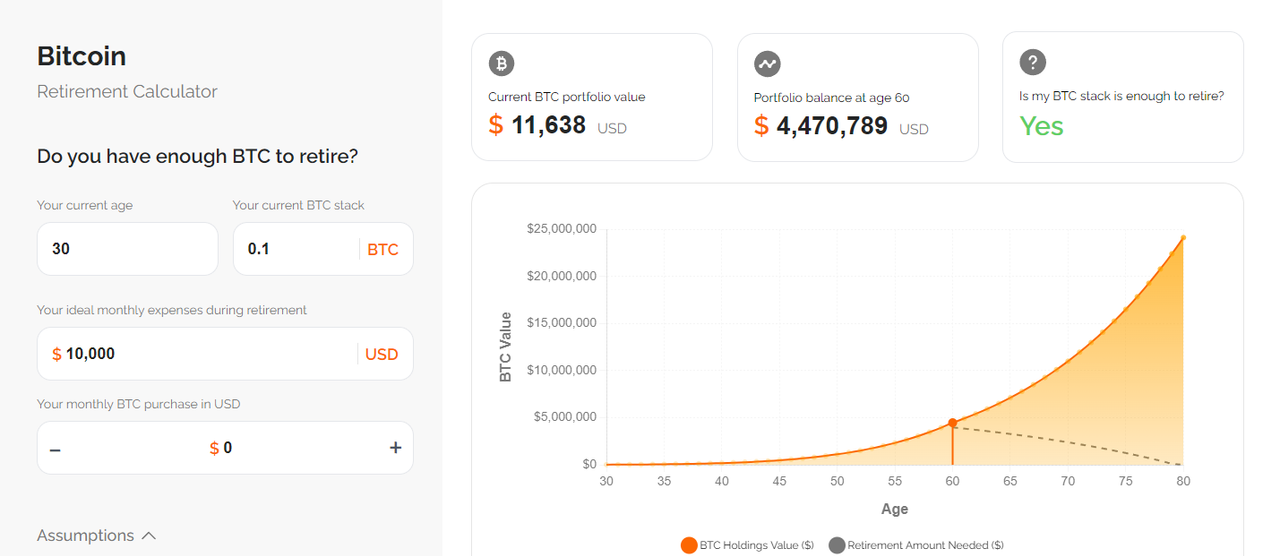
Task: Click the orange BTC unit label
Action: pyautogui.click(x=383, y=249)
